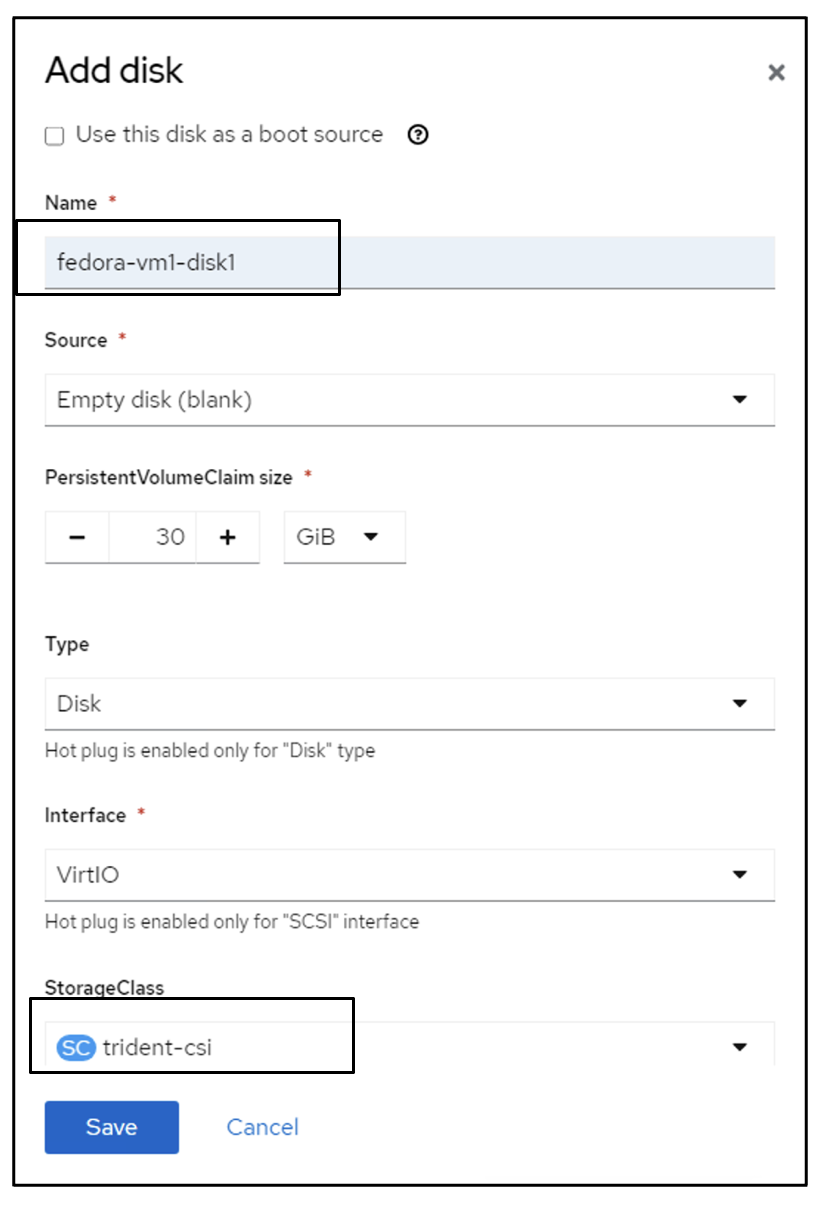Click the caret on the Interface dropdown
Image resolution: width=826 pixels, height=1208 pixels.
[740, 875]
